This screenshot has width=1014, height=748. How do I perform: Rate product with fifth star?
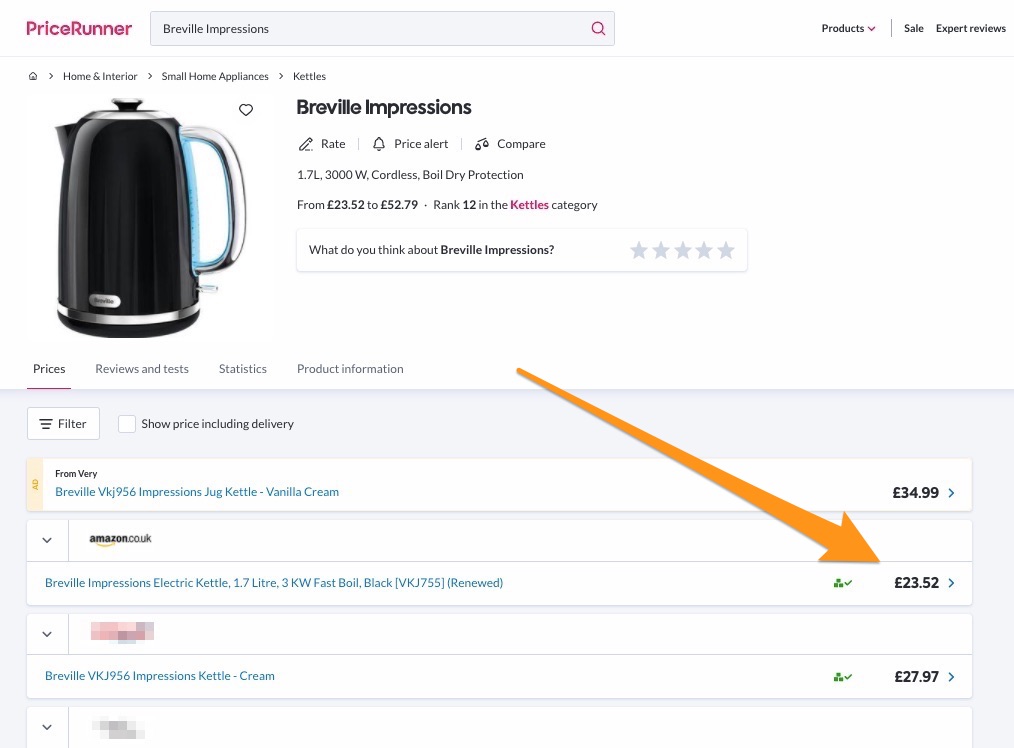click(x=726, y=250)
